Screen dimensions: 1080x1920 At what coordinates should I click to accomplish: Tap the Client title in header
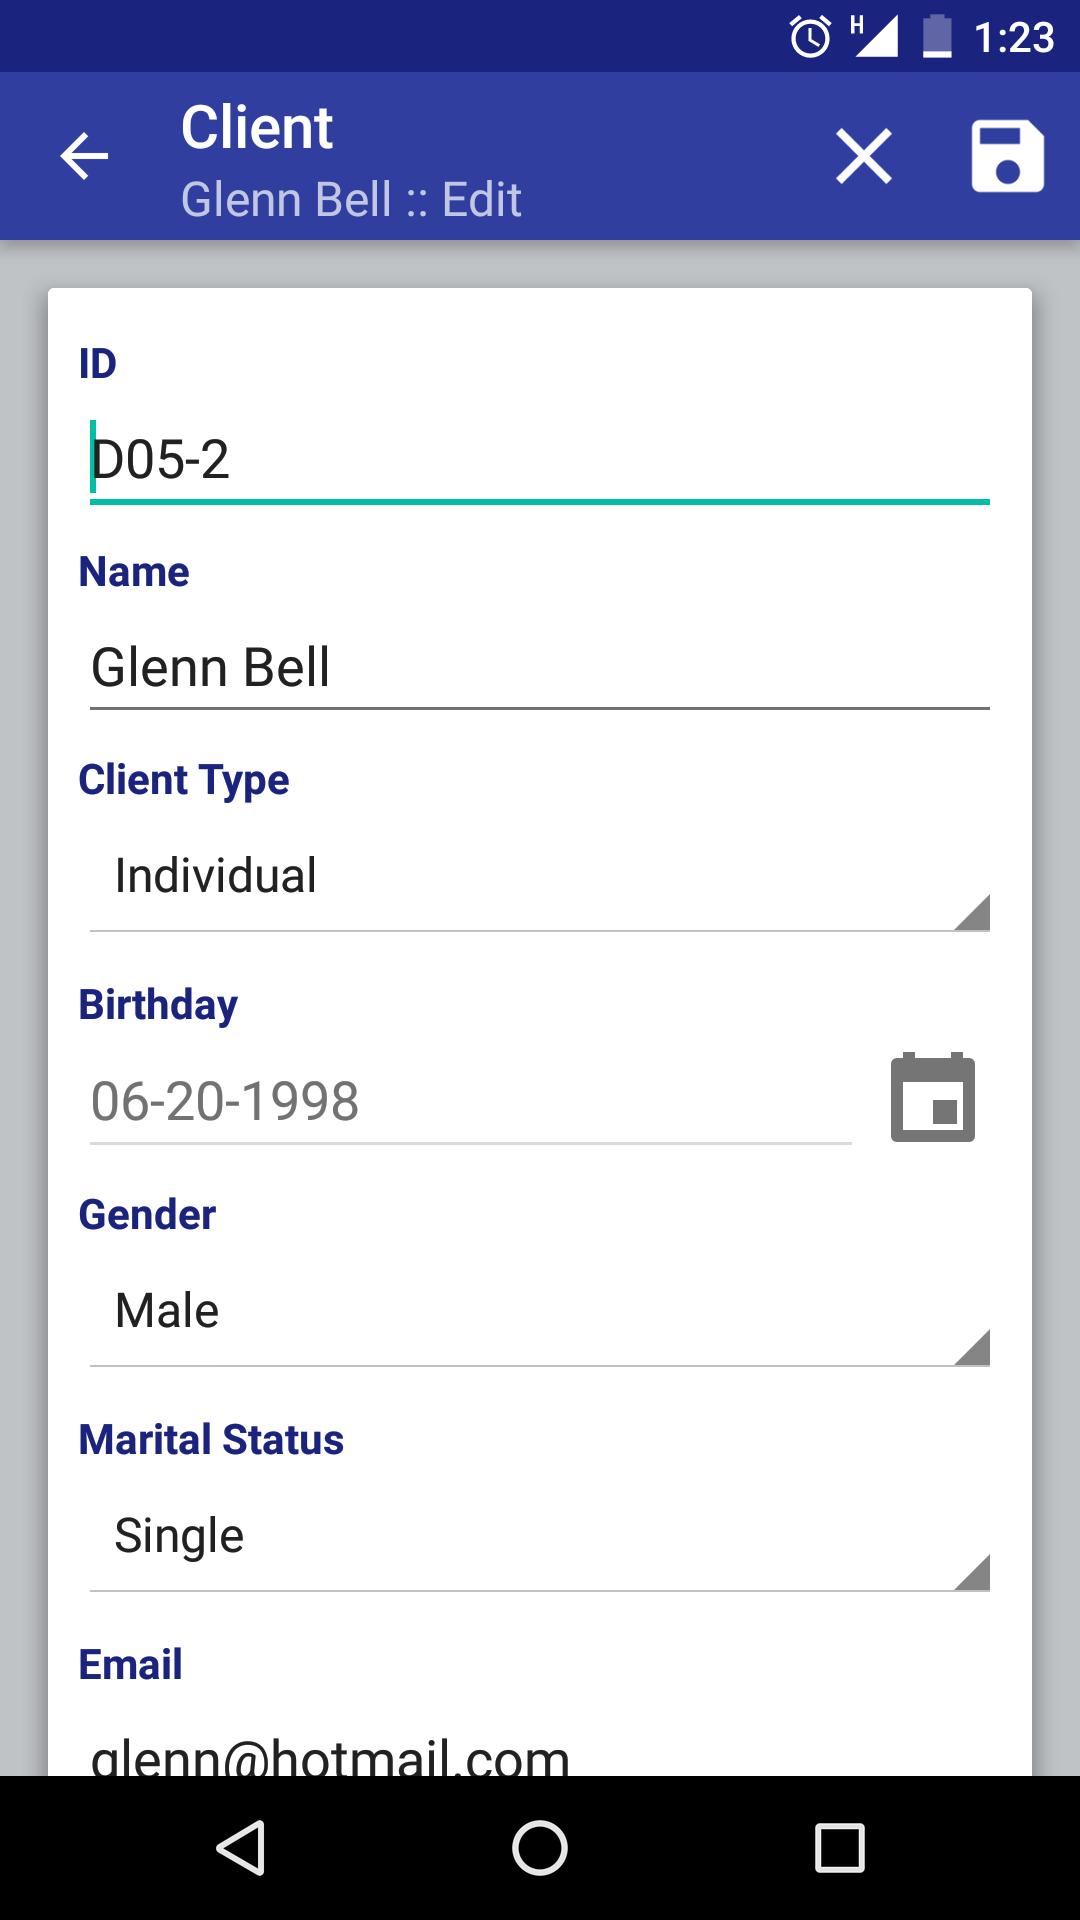pyautogui.click(x=257, y=128)
